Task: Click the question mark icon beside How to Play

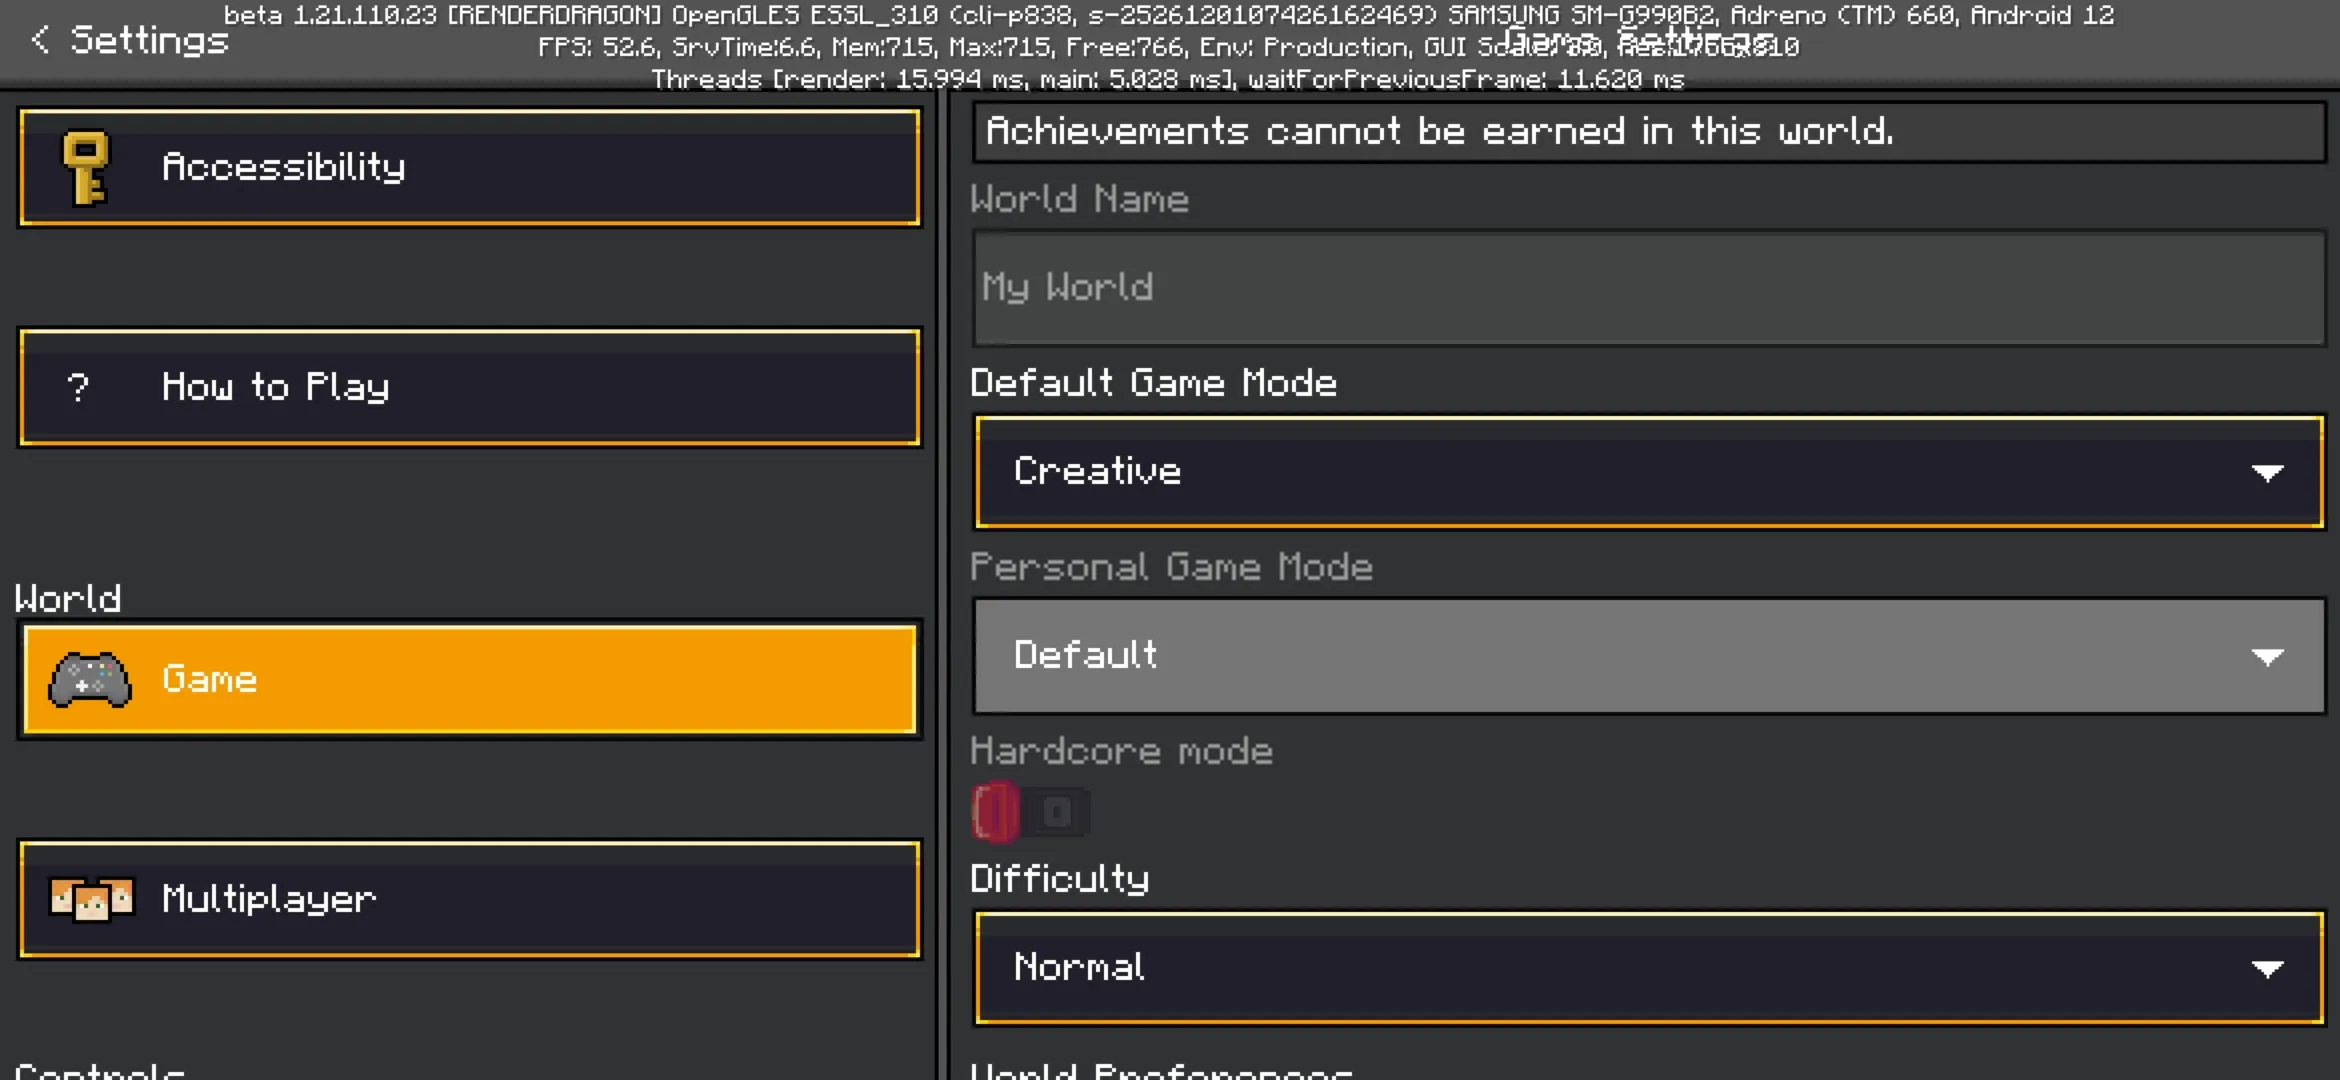Action: [78, 387]
